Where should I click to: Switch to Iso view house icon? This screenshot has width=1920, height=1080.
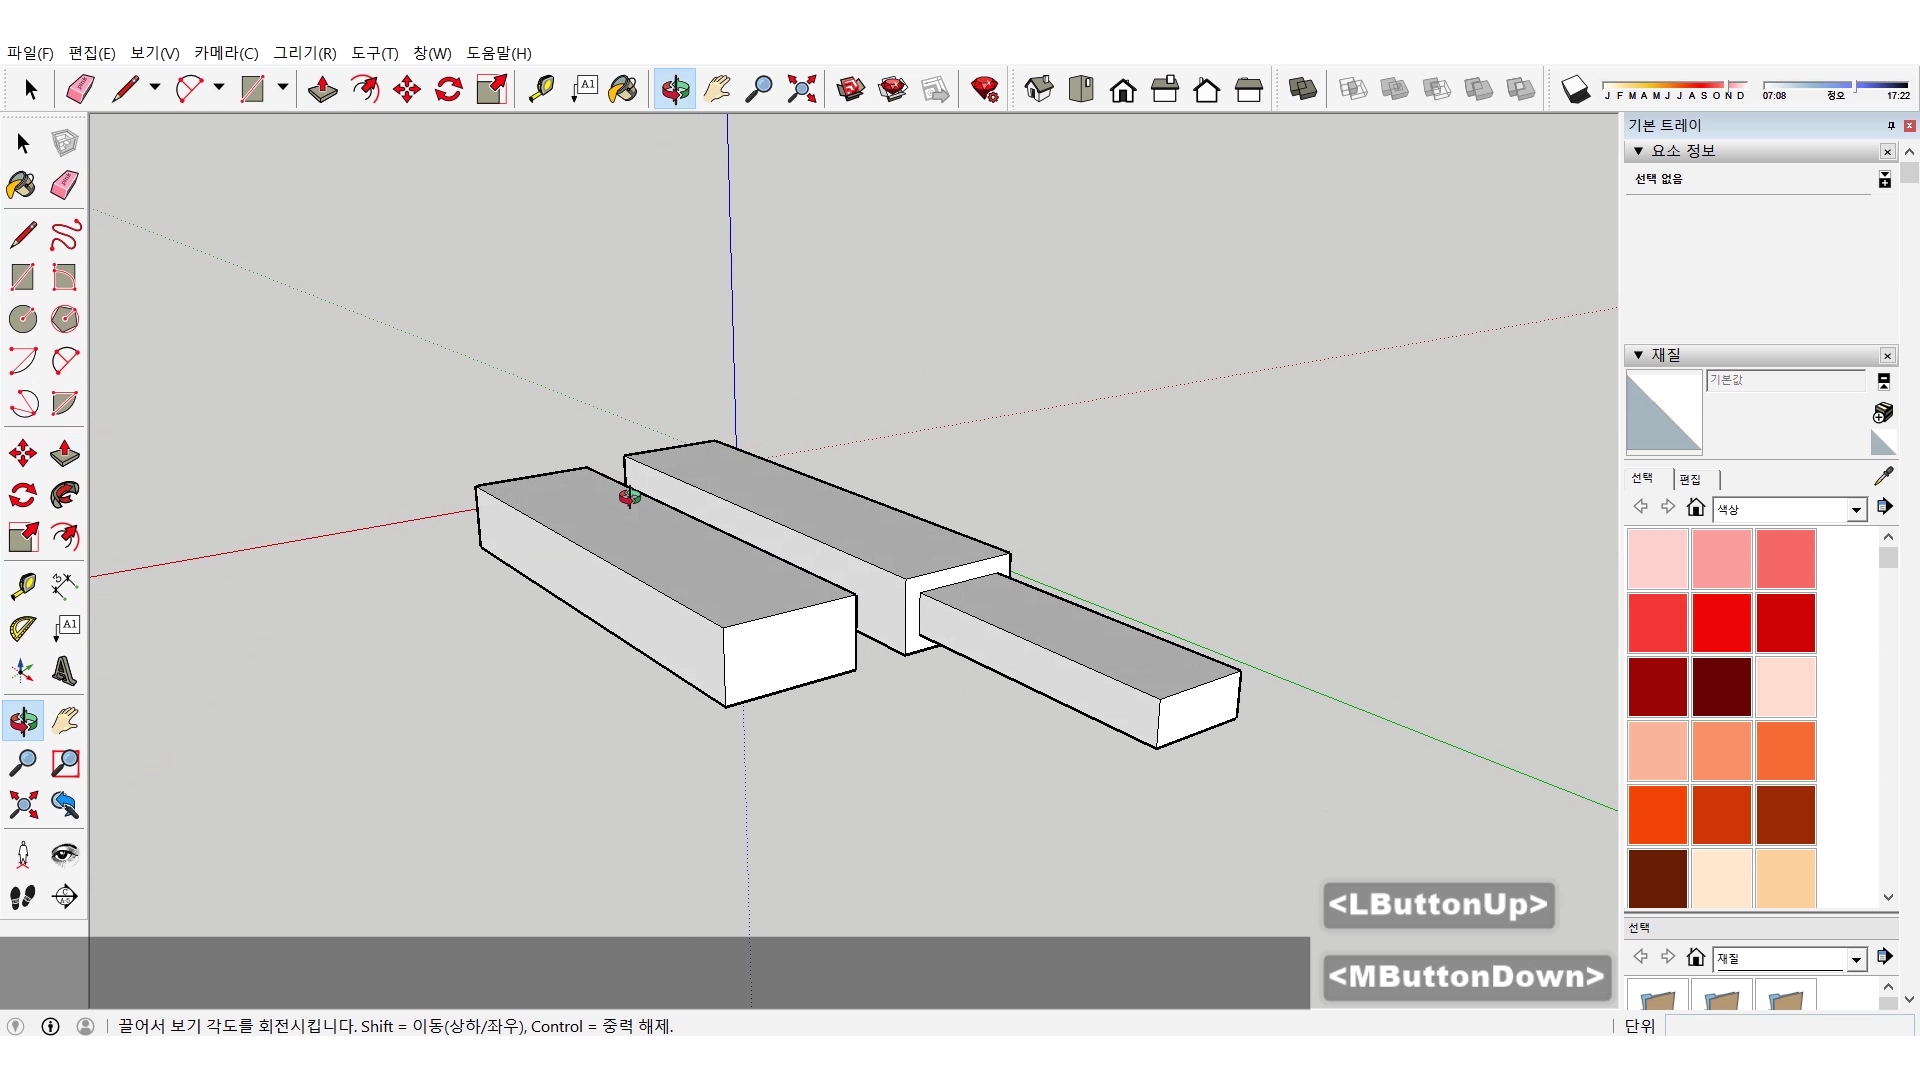point(1039,90)
